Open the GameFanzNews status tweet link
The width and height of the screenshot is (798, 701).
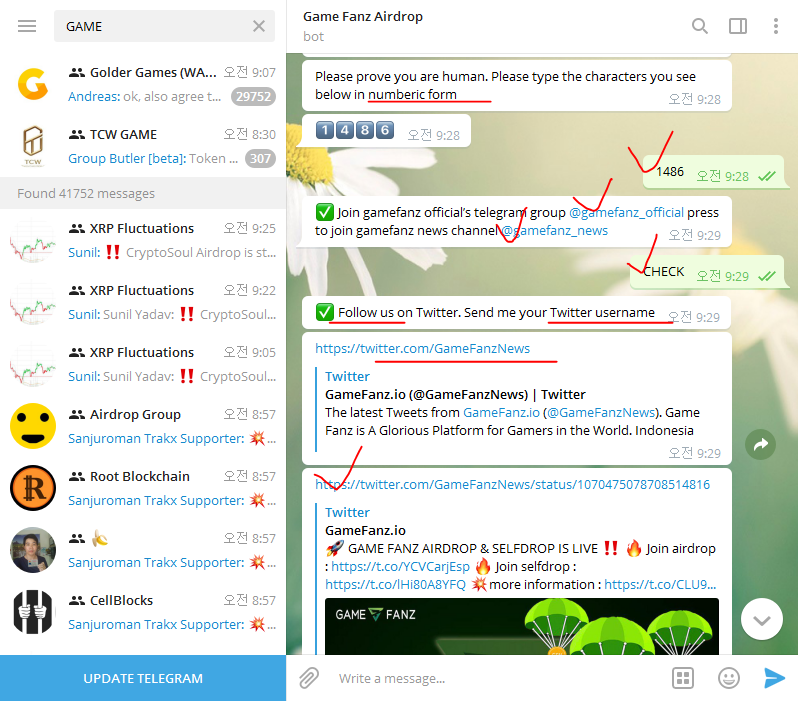click(512, 484)
